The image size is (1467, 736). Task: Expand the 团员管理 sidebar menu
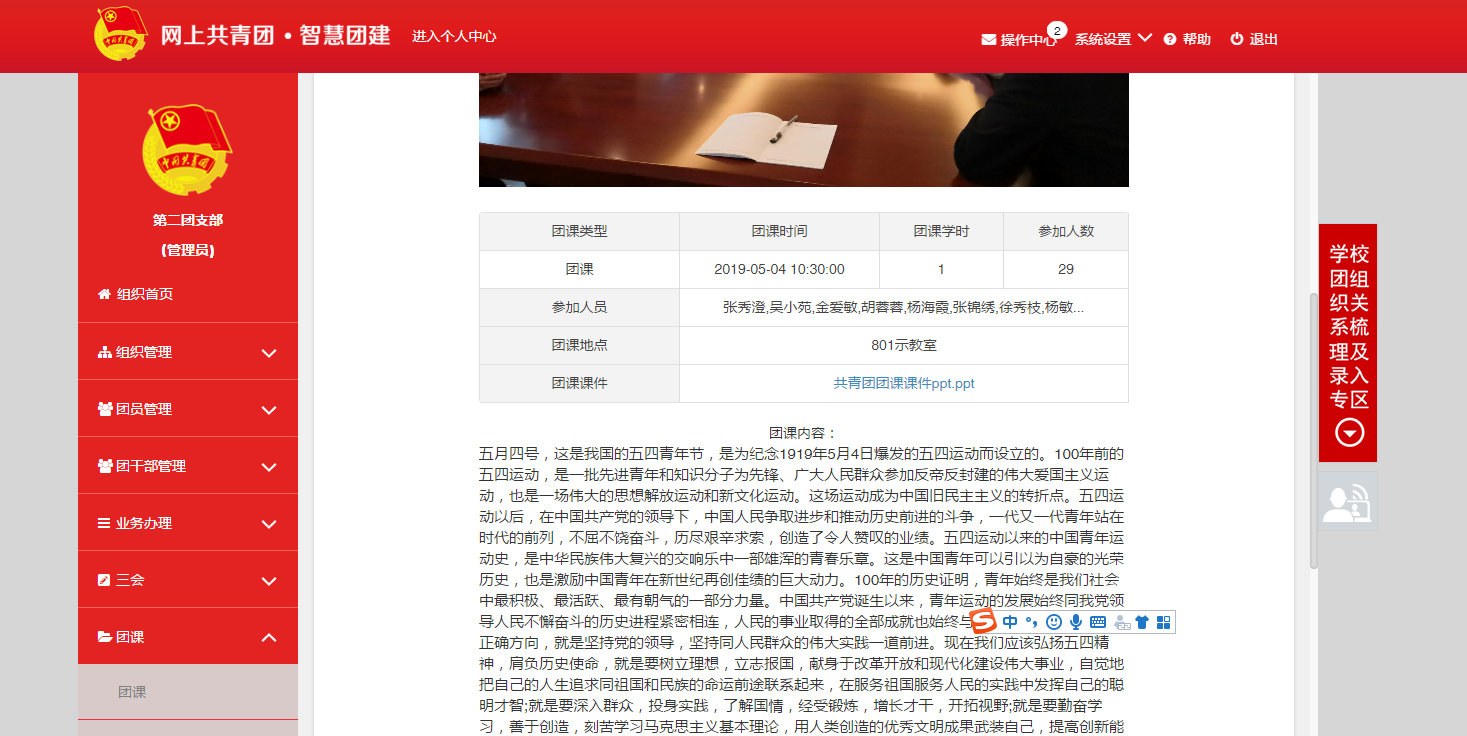[x=188, y=409]
